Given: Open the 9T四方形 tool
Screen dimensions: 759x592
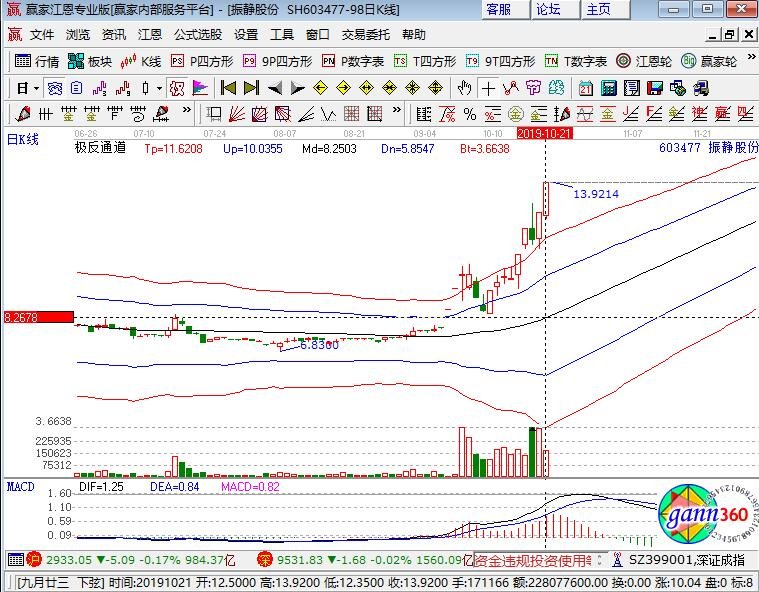Looking at the screenshot, I should (x=501, y=61).
